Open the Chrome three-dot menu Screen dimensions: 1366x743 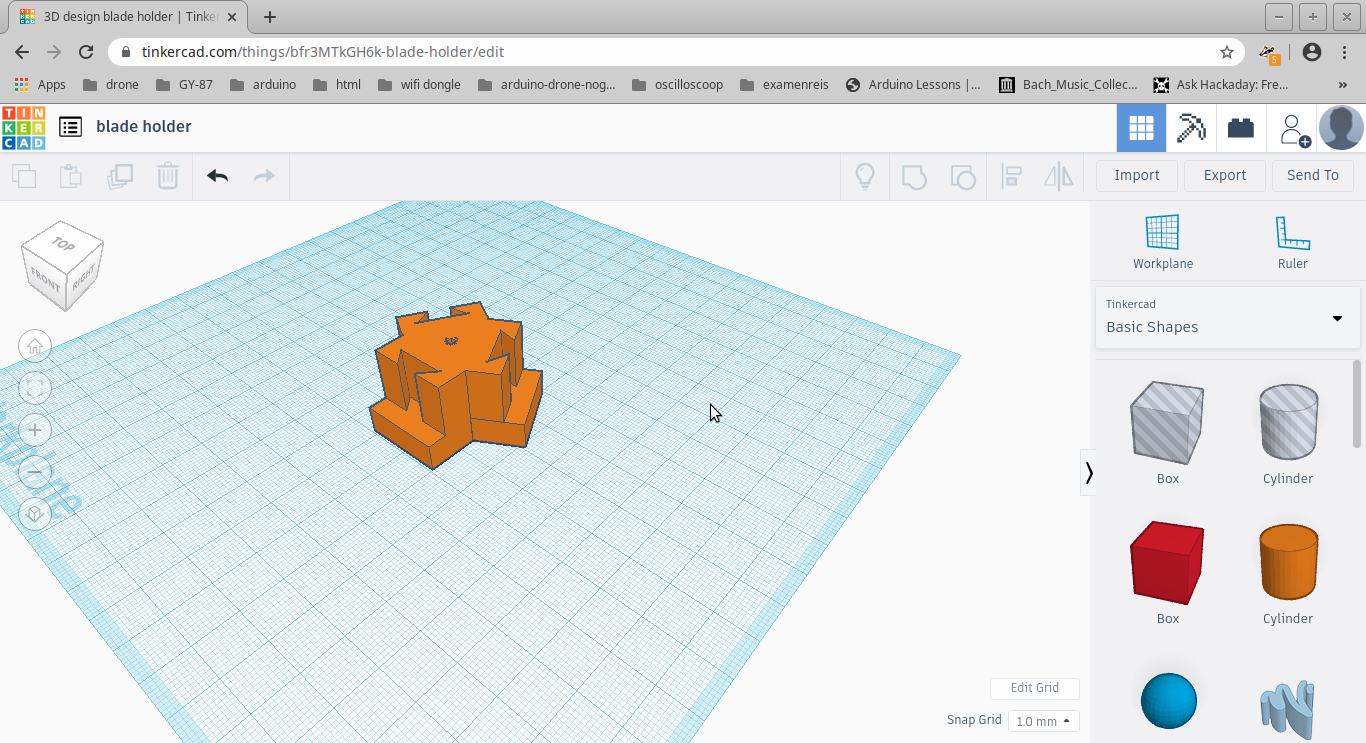(1345, 52)
